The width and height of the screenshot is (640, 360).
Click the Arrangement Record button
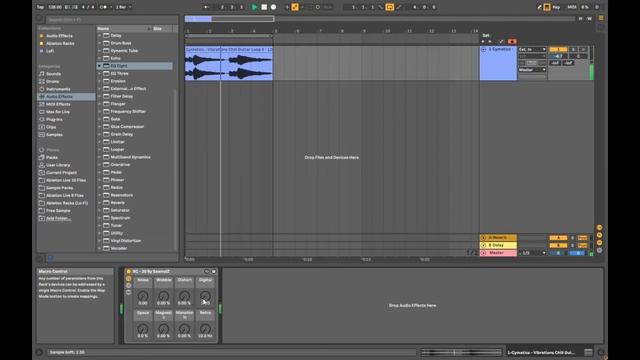tap(273, 7)
